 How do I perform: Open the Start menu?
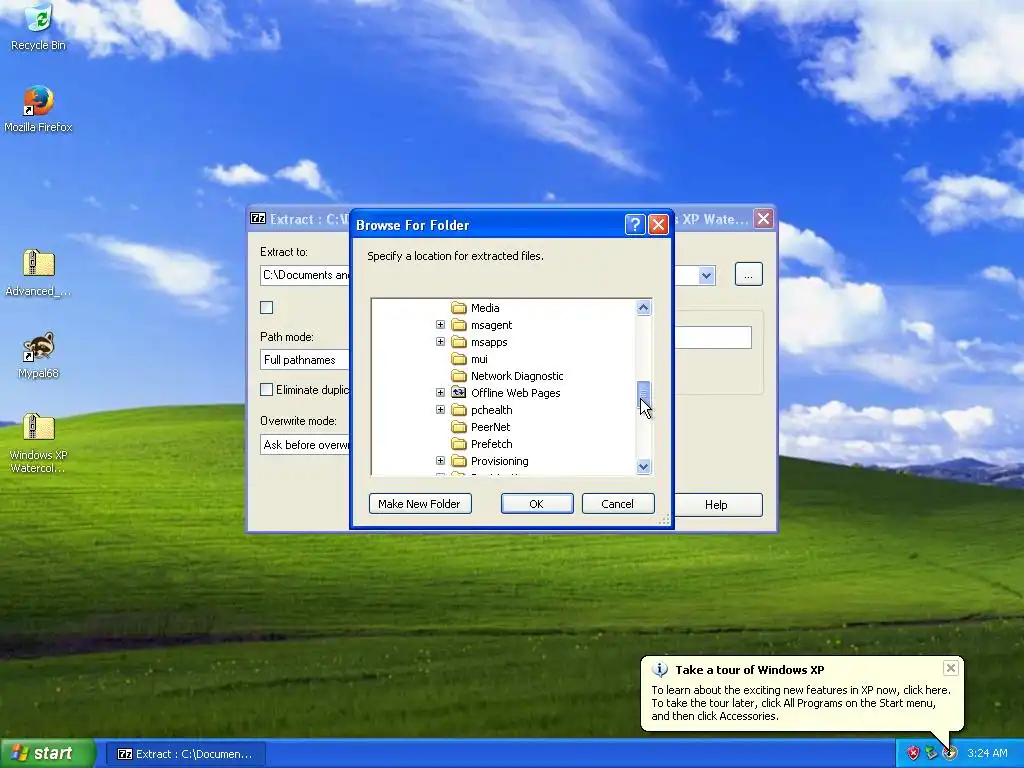point(47,754)
